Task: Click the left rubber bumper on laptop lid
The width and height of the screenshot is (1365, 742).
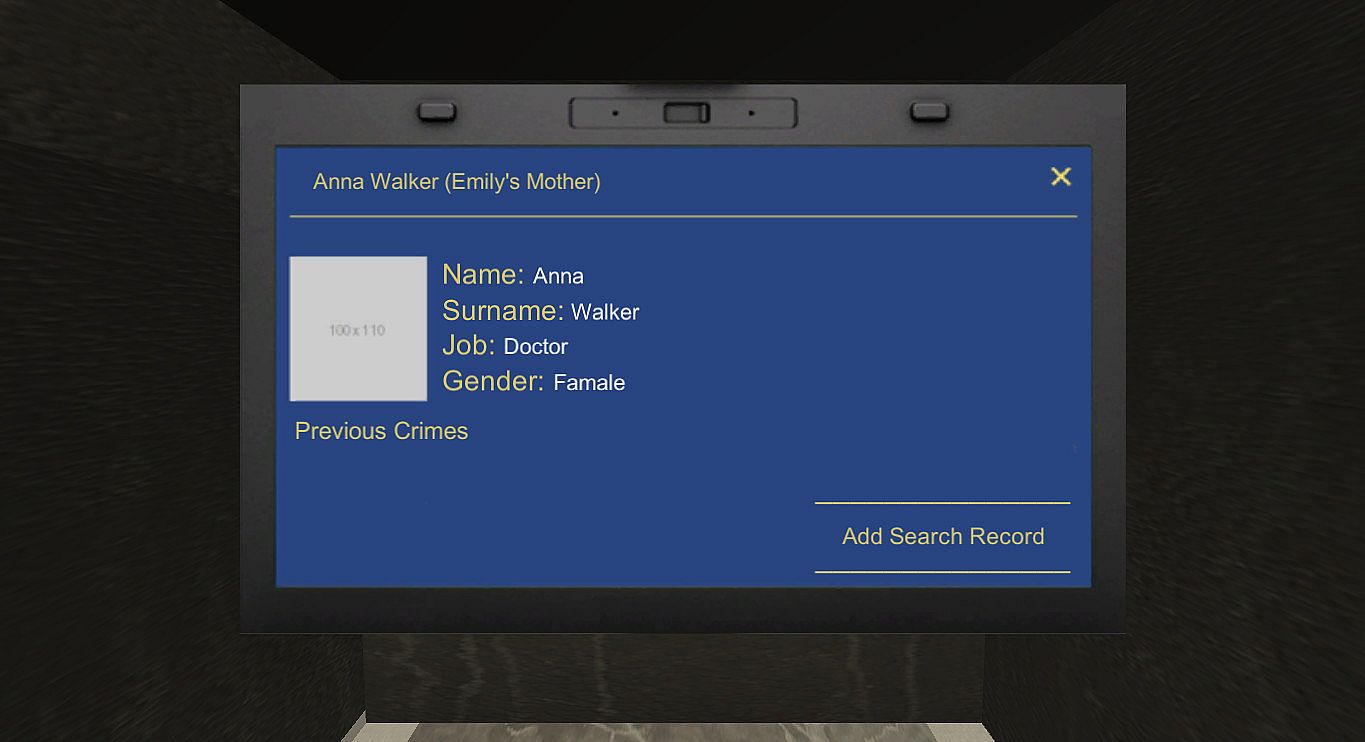Action: point(436,111)
